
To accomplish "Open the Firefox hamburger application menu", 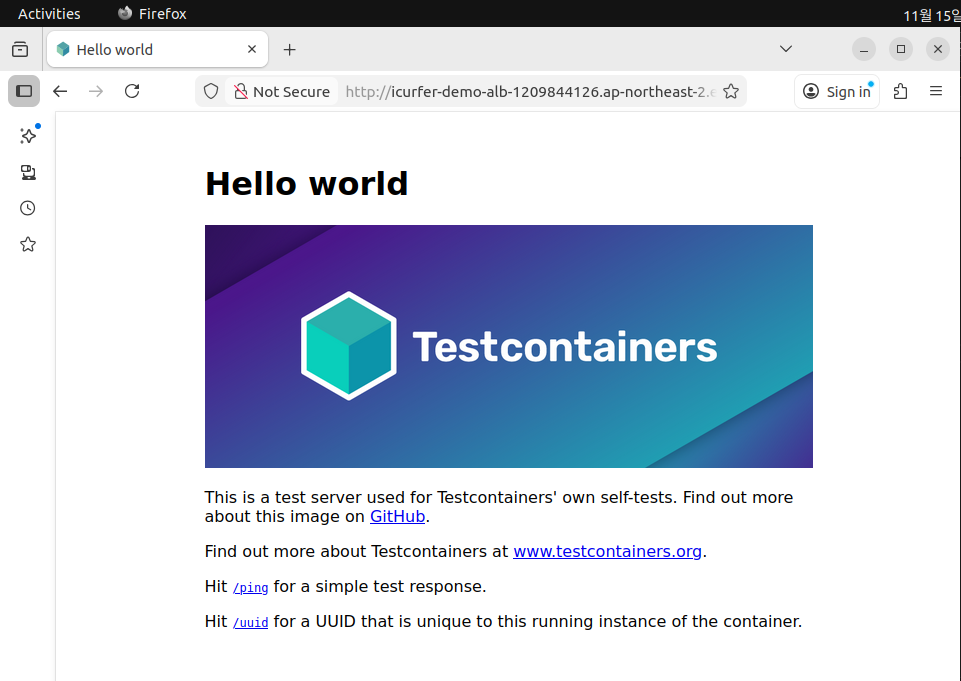I will [936, 91].
